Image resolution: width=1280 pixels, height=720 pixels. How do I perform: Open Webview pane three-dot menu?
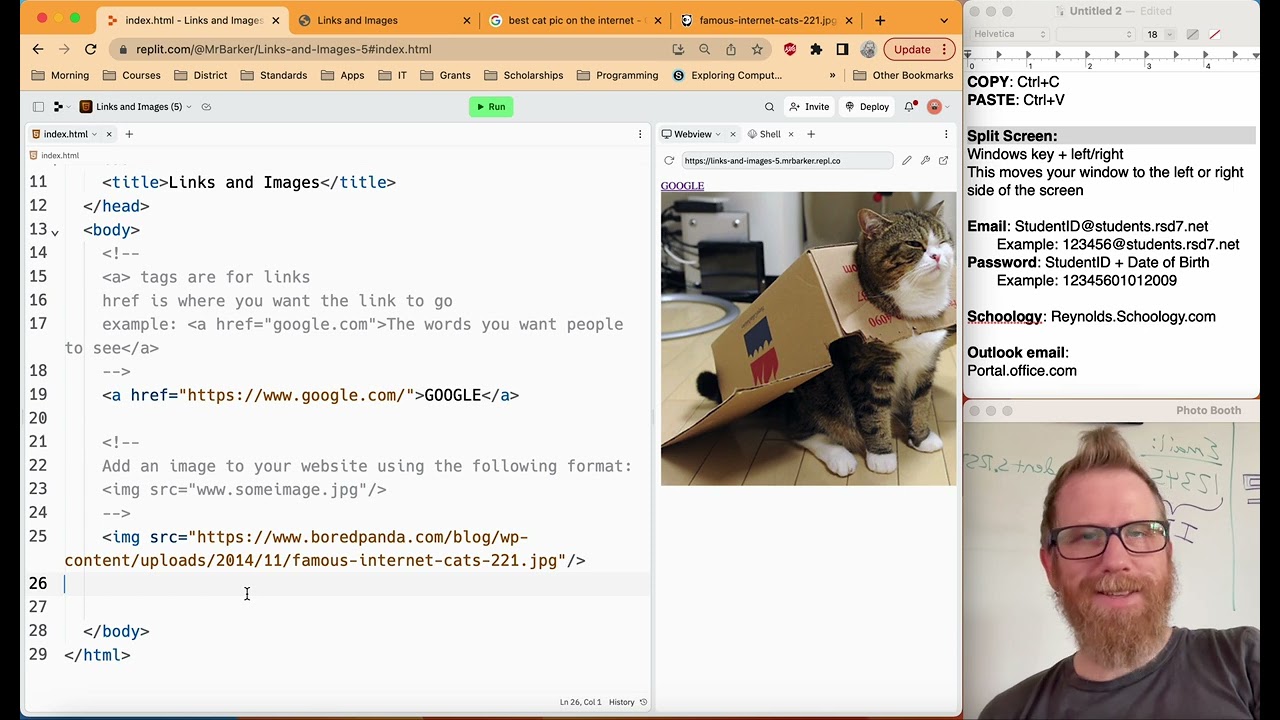click(946, 134)
